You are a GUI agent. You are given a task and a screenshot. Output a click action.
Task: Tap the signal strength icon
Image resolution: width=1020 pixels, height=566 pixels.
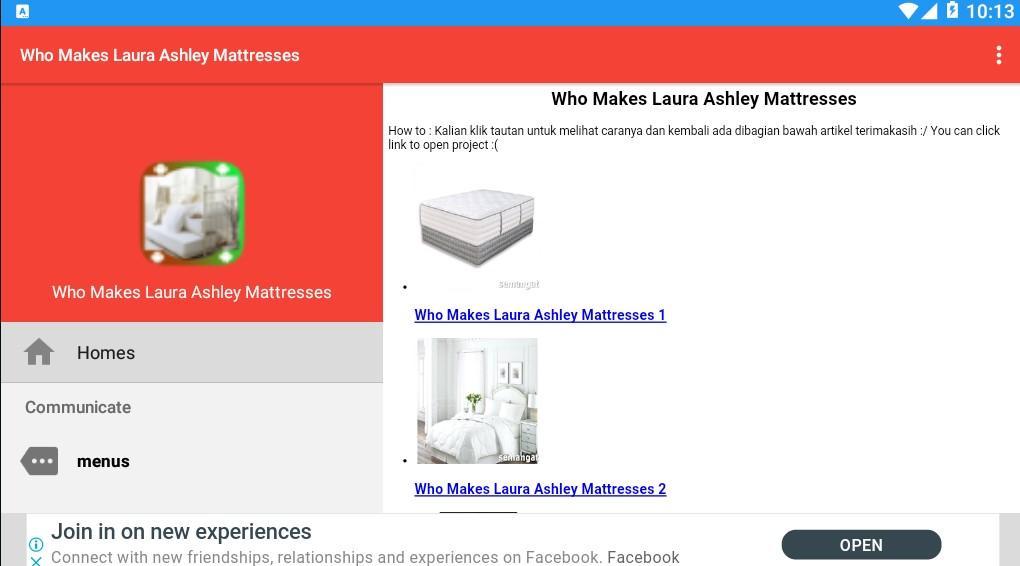[929, 10]
